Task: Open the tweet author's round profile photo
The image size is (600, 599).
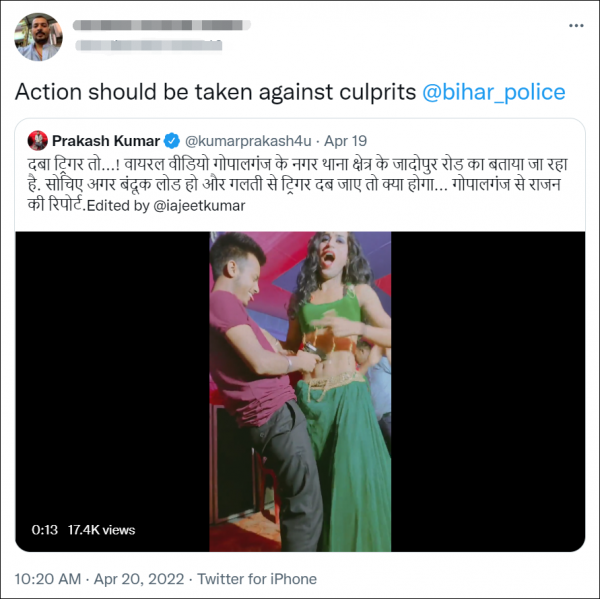Action: (38, 37)
